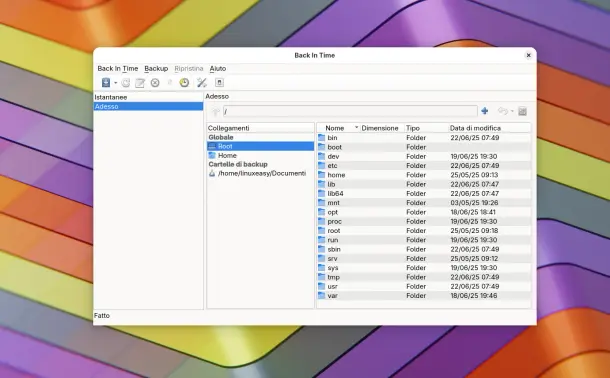Viewport: 610px width, 378px height.
Task: Click the Edit snapshot name icon
Action: click(140, 82)
